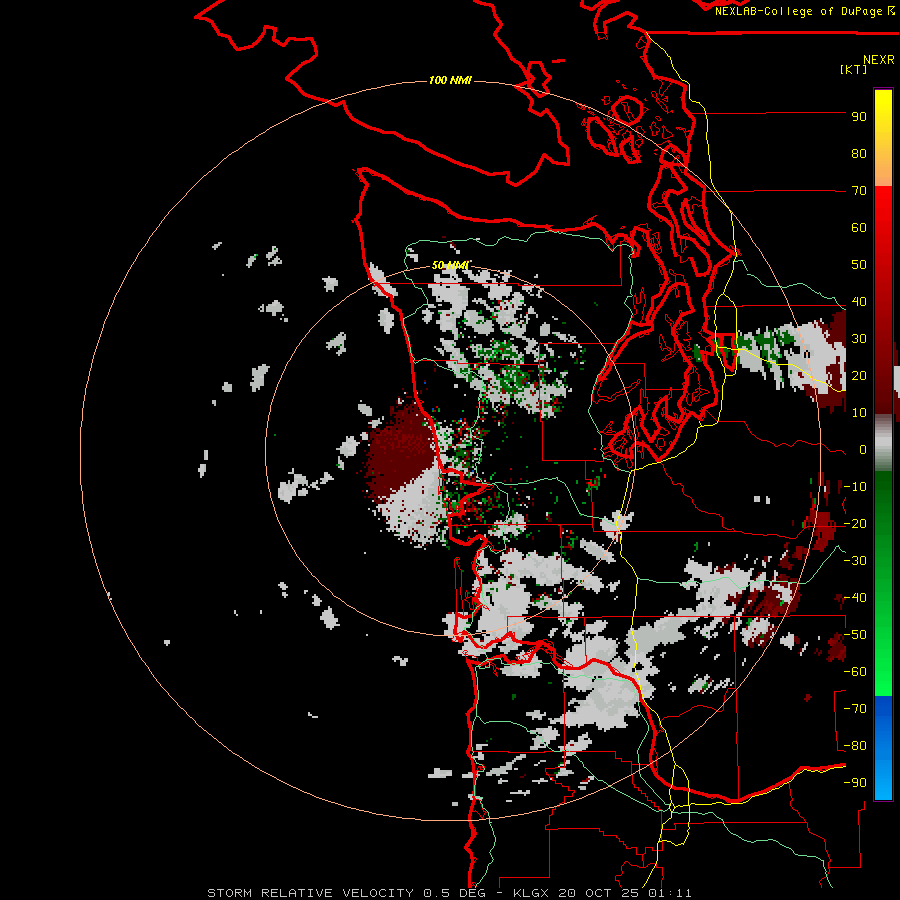Click the [KT] units label
This screenshot has width=900, height=900.
pyautogui.click(x=854, y=69)
